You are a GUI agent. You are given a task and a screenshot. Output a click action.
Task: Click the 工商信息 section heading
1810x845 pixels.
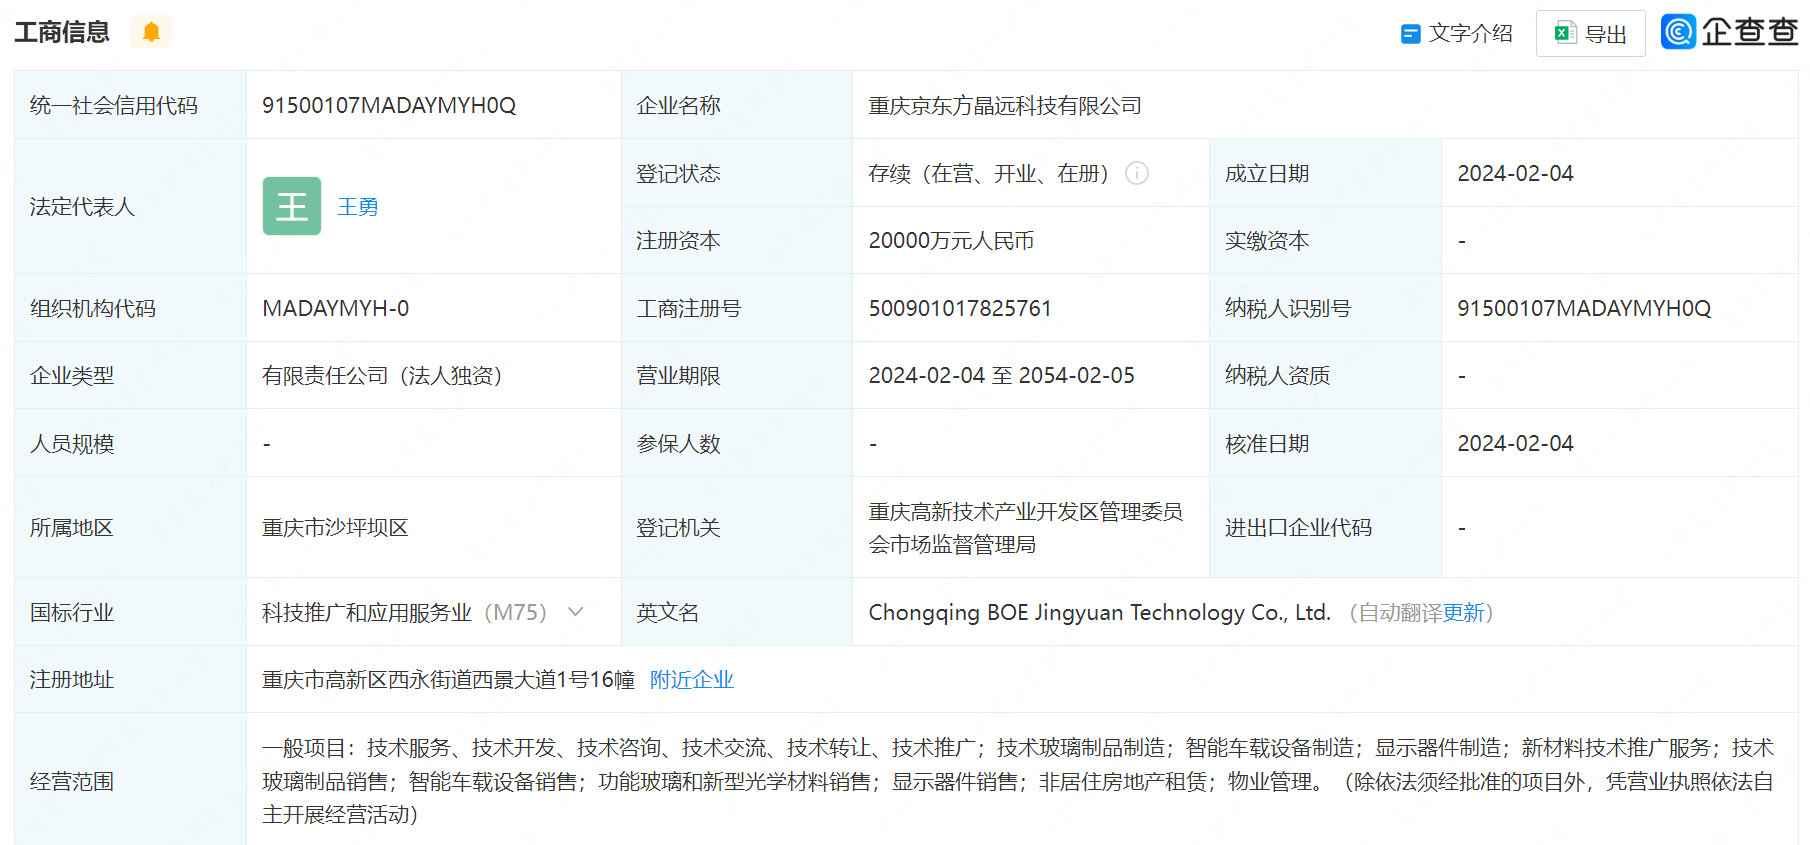pos(62,32)
